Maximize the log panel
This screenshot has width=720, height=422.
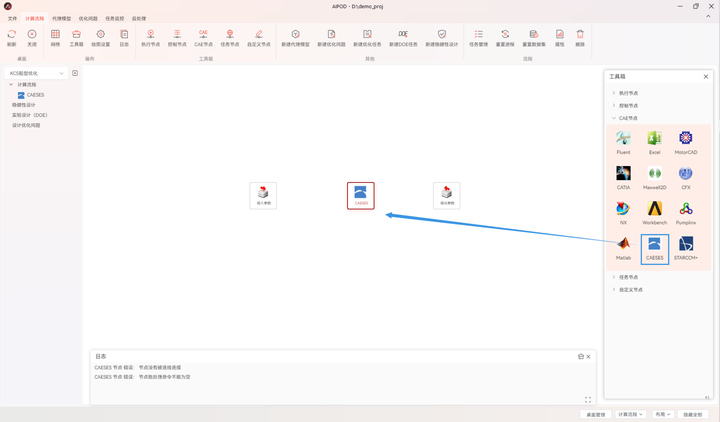click(588, 399)
